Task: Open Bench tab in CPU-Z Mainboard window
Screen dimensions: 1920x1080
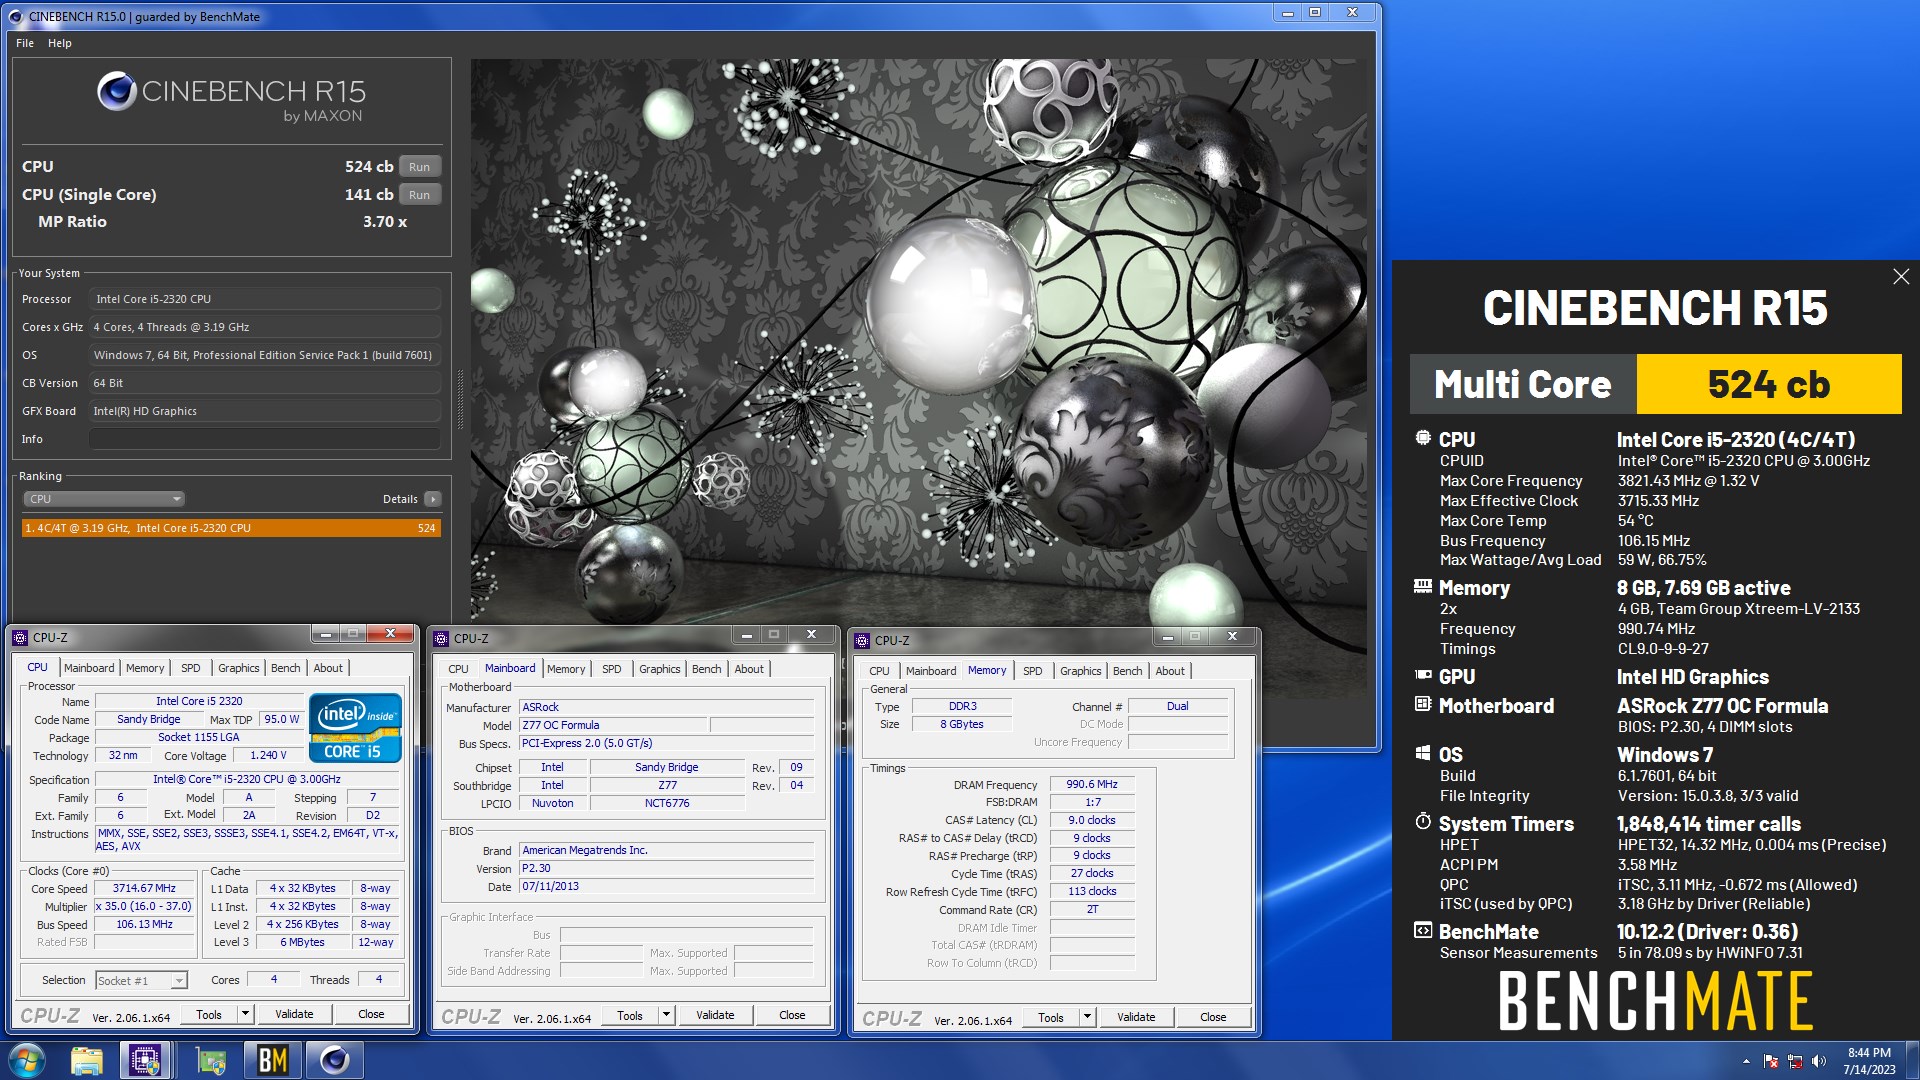Action: pos(707,669)
